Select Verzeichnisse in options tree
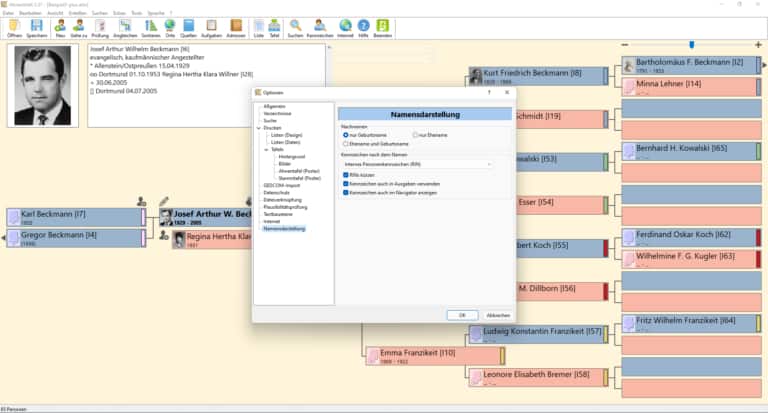Screen dimensions: 768x413 [x=277, y=114]
